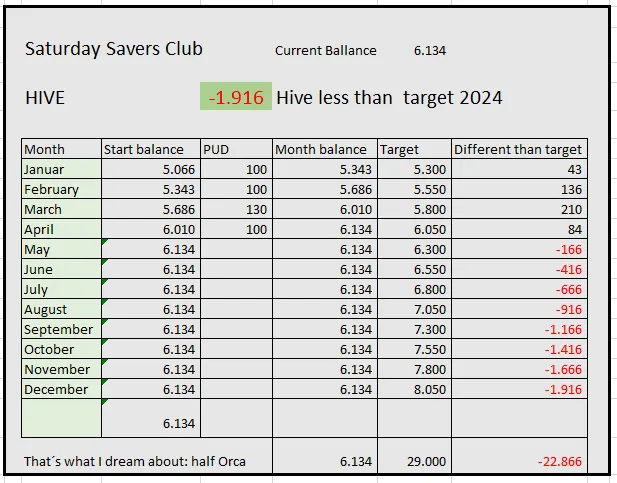
Task: Select the HIVE label cell
Action: (45, 98)
